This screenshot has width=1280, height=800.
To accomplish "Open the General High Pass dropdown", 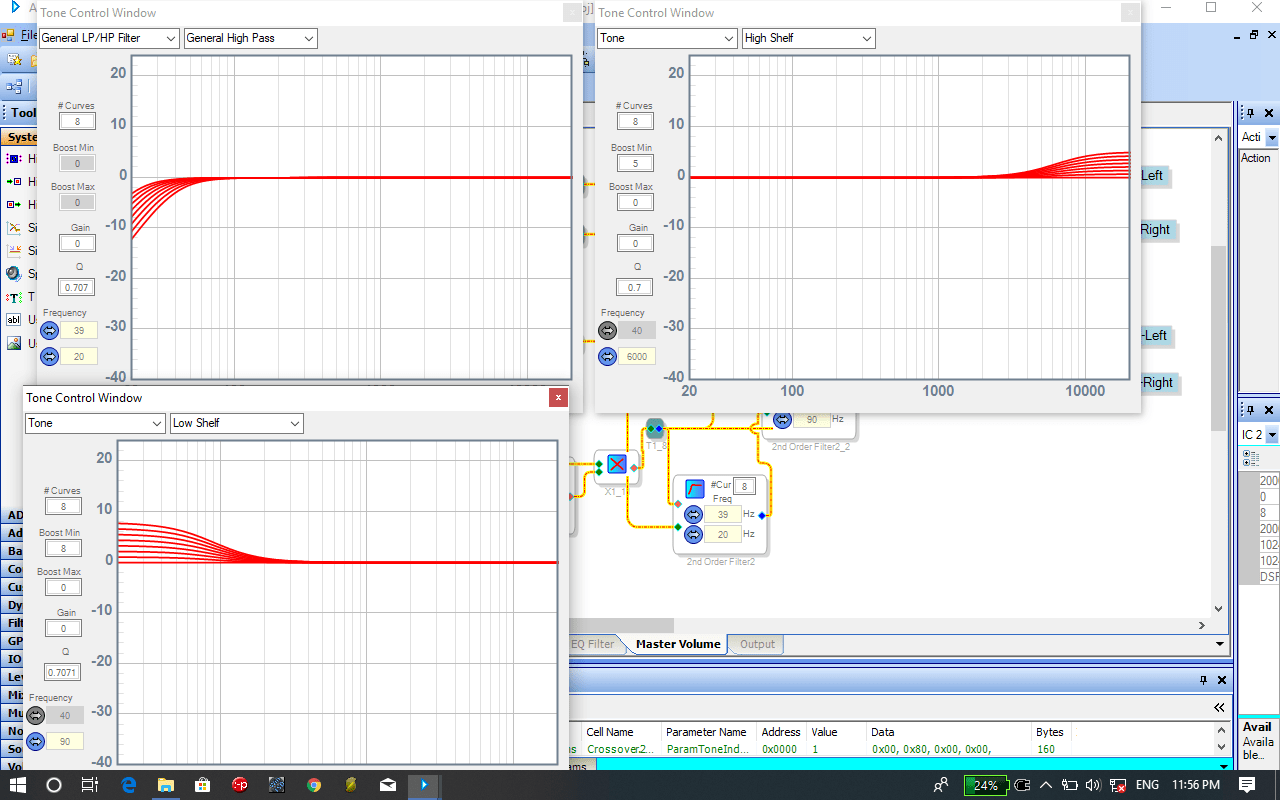I will [250, 38].
